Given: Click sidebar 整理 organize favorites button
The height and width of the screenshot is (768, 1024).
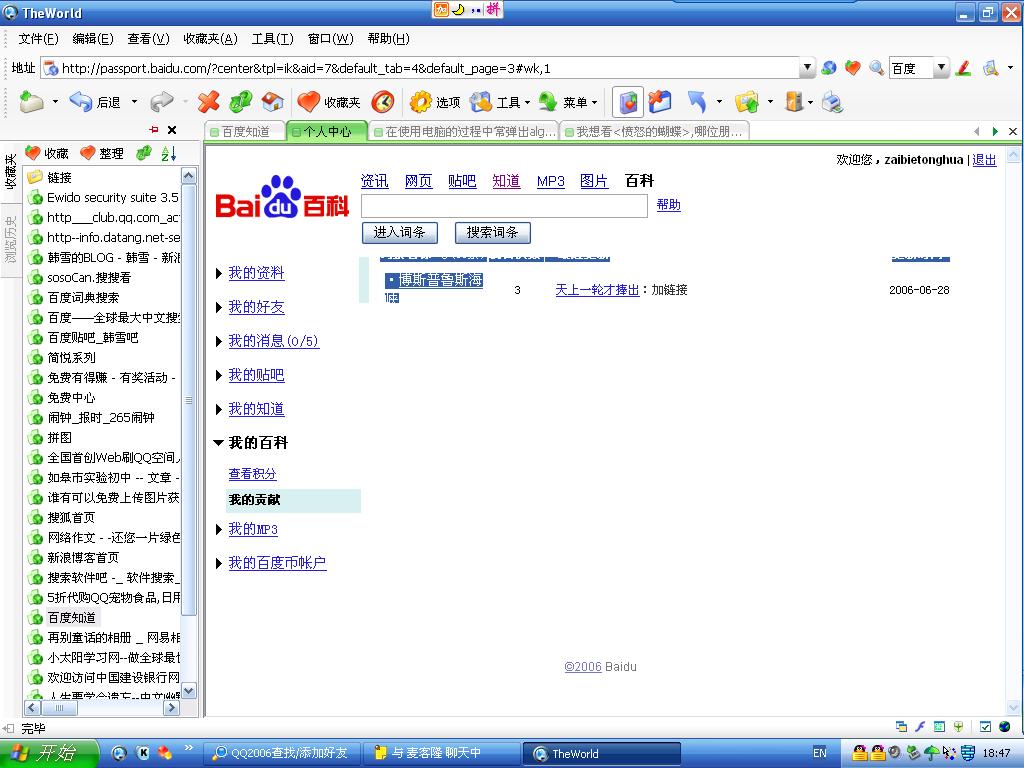Looking at the screenshot, I should 102,153.
